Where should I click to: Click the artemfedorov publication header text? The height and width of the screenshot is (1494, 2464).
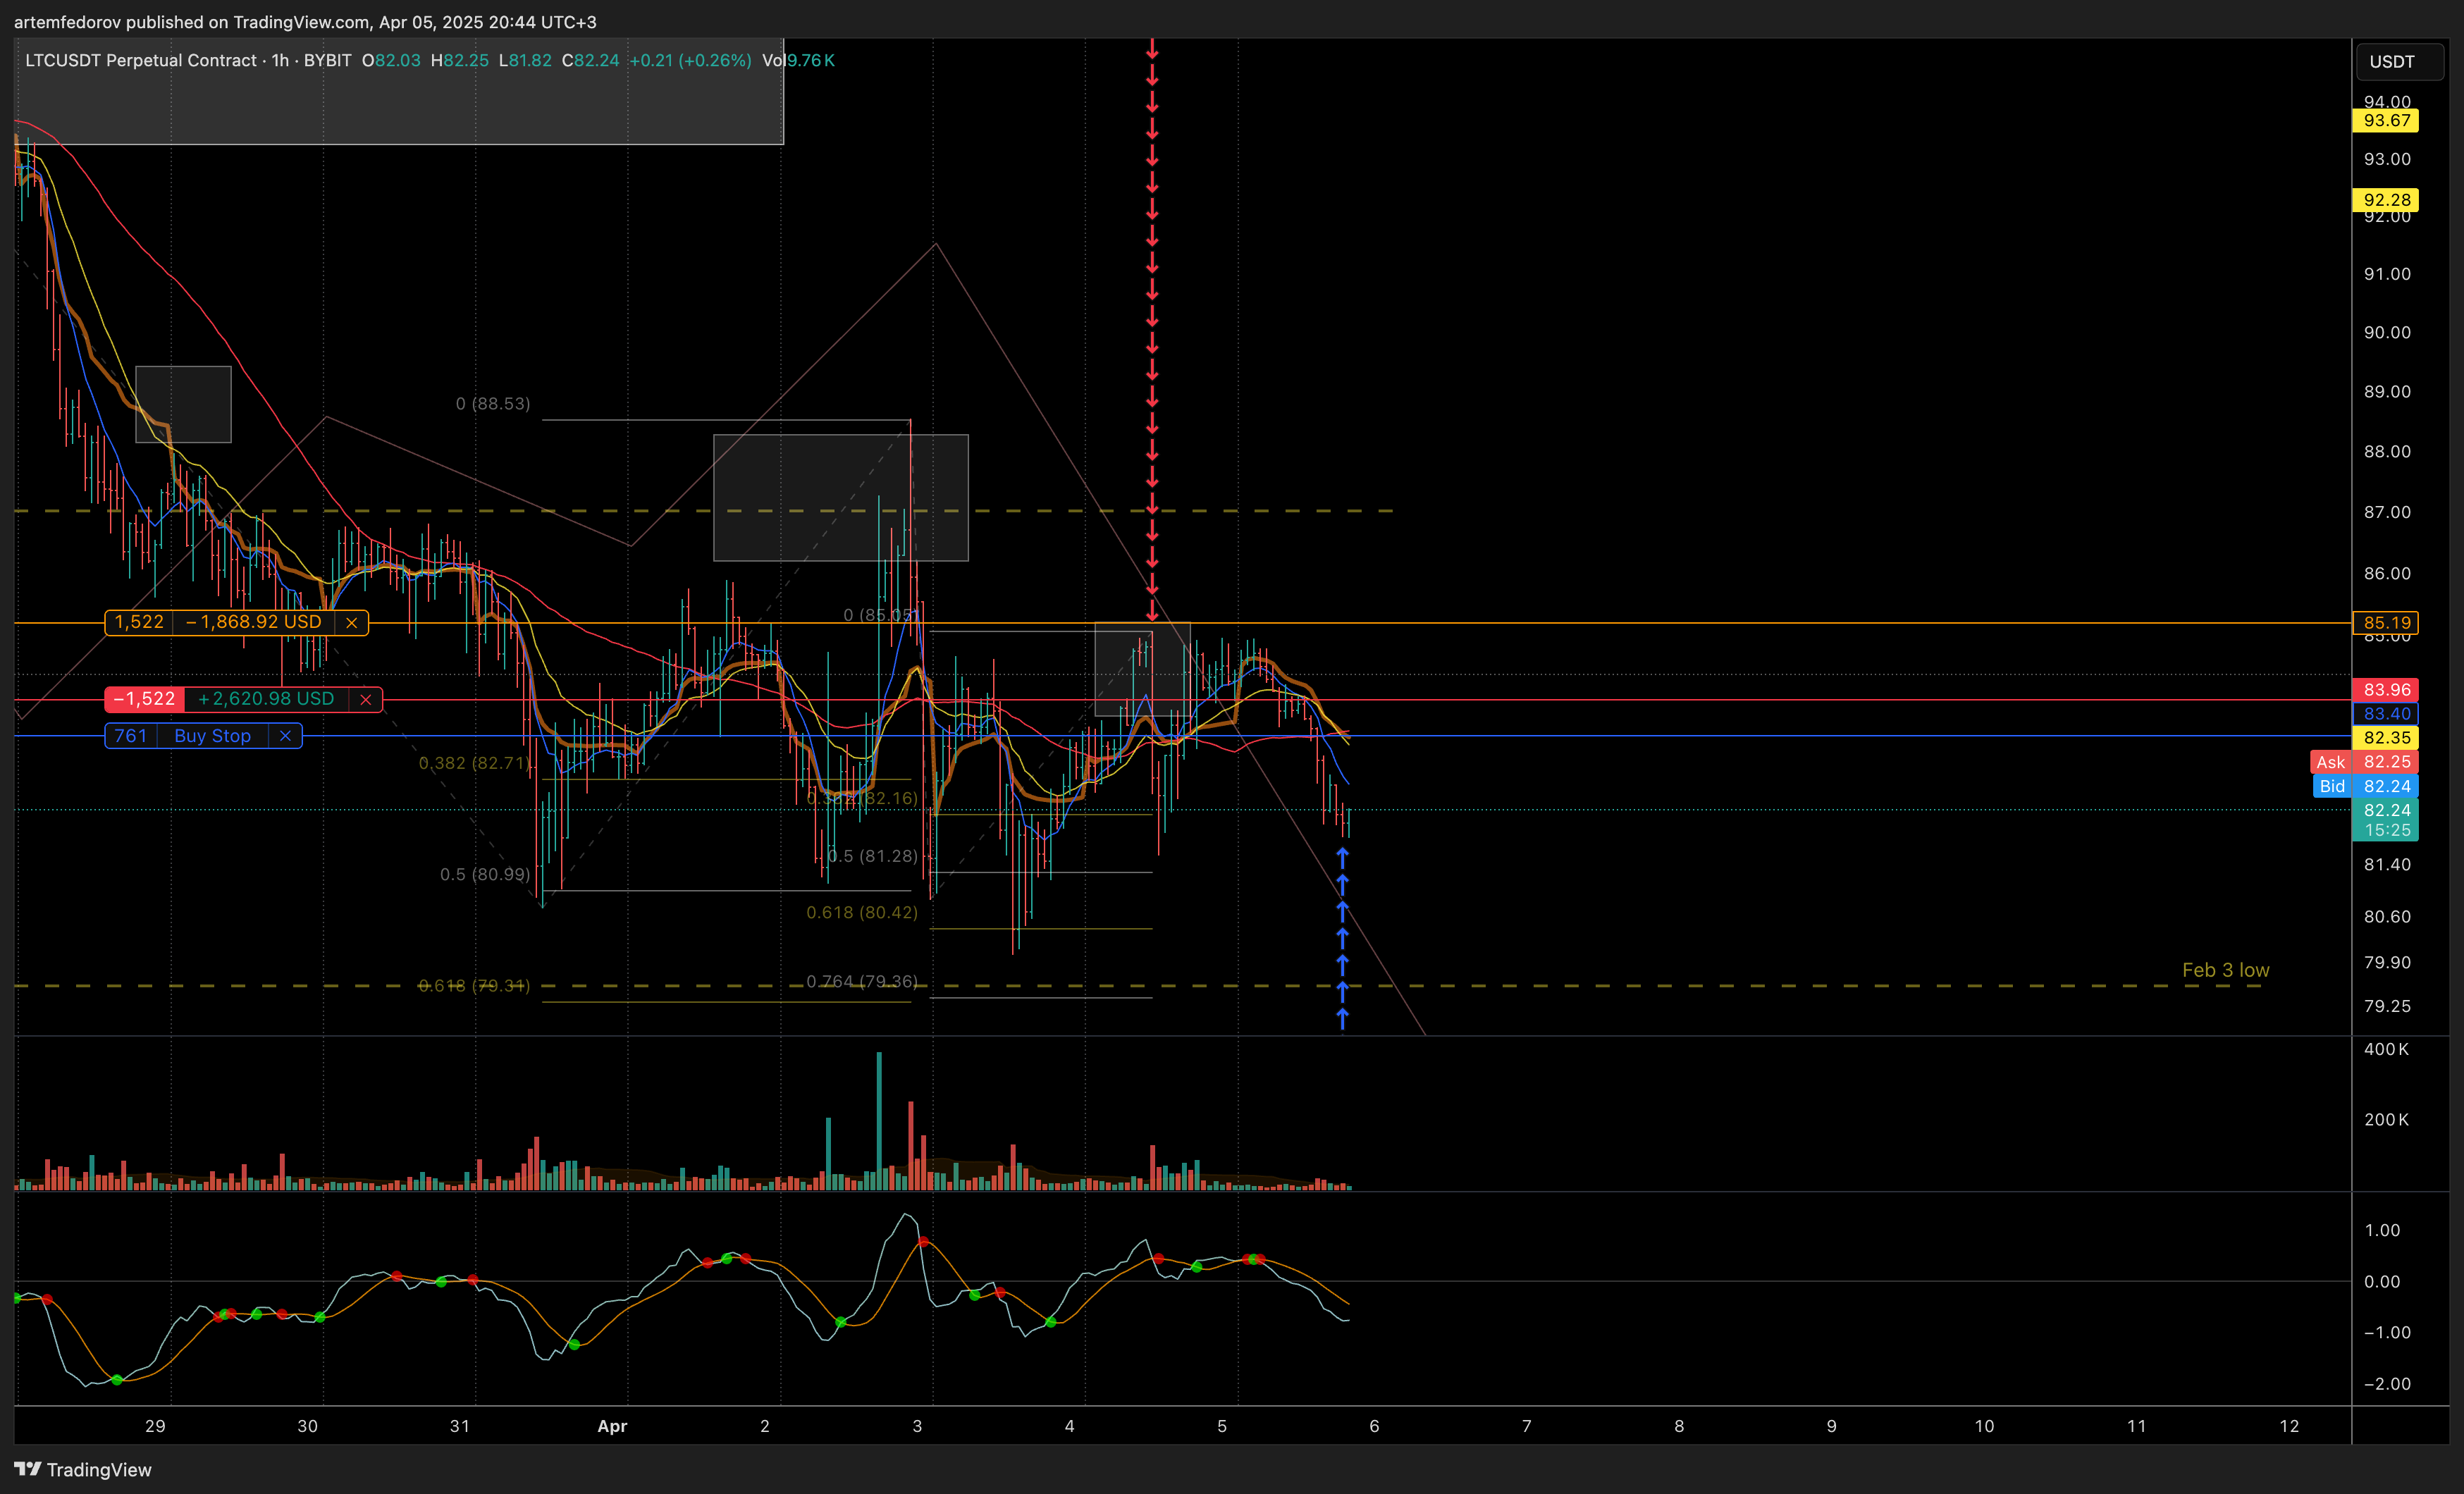pos(305,22)
